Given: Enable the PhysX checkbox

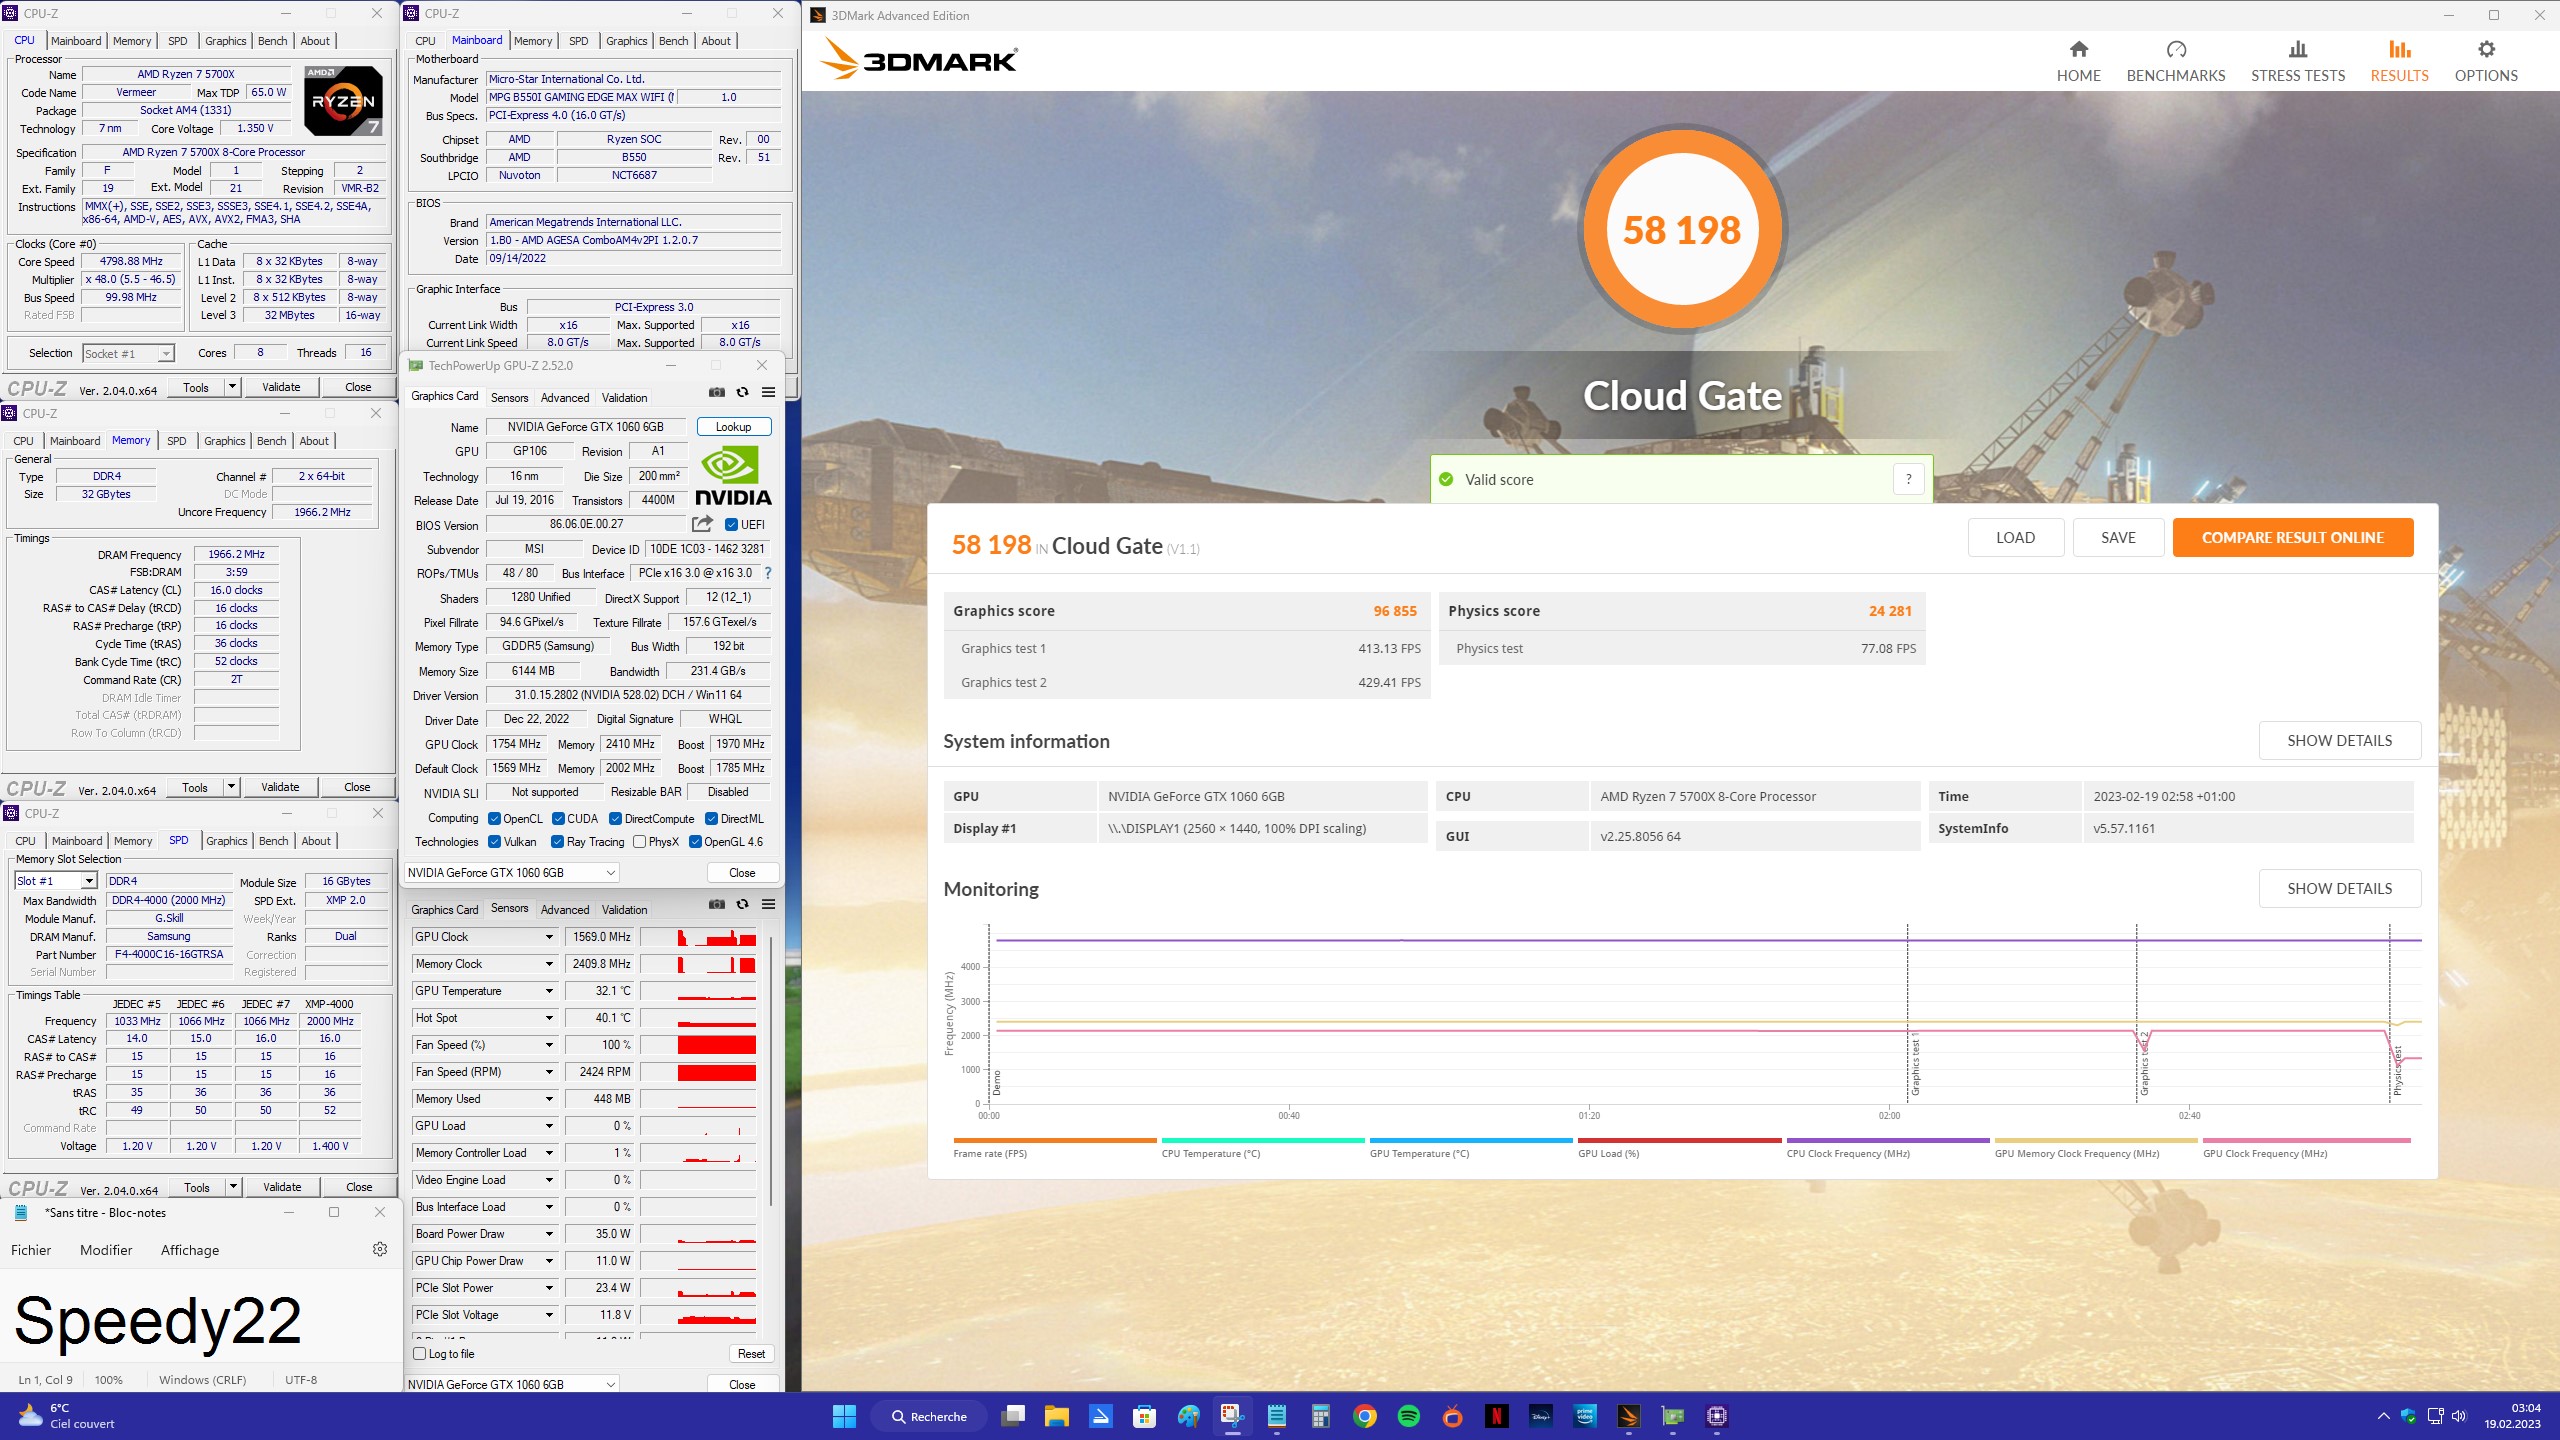Looking at the screenshot, I should click(639, 841).
